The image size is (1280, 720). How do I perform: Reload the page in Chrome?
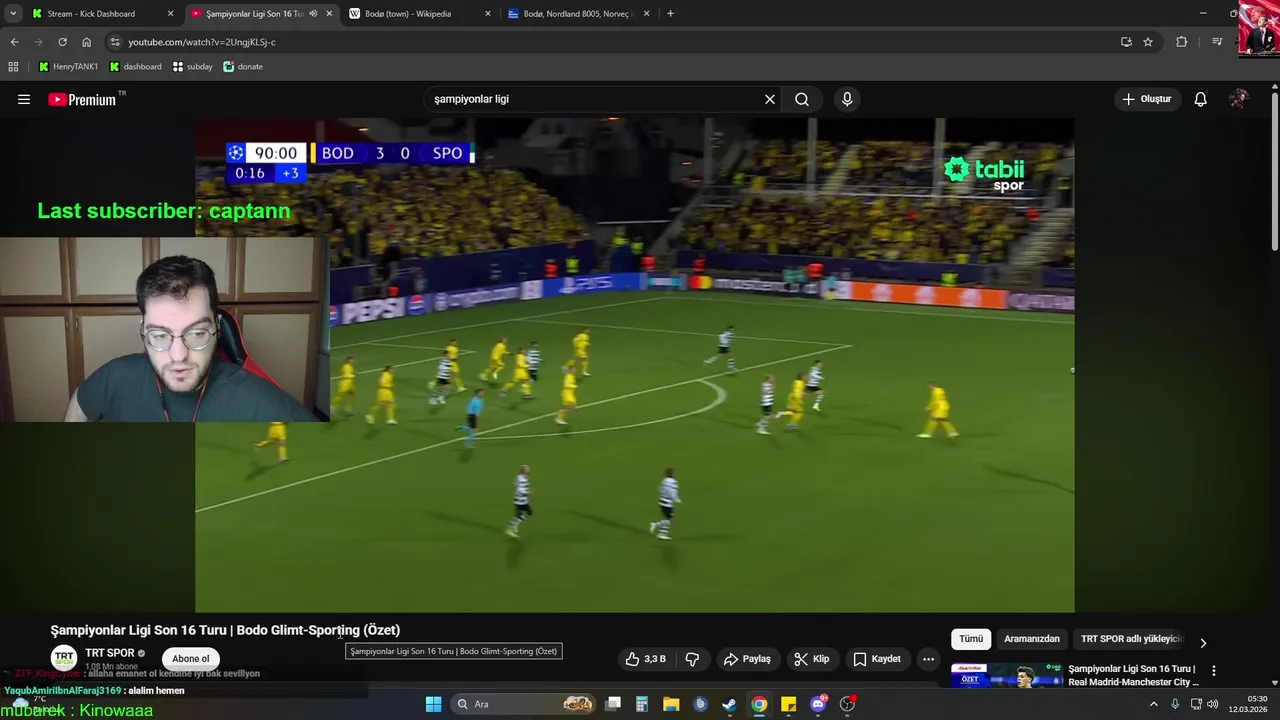coord(62,42)
